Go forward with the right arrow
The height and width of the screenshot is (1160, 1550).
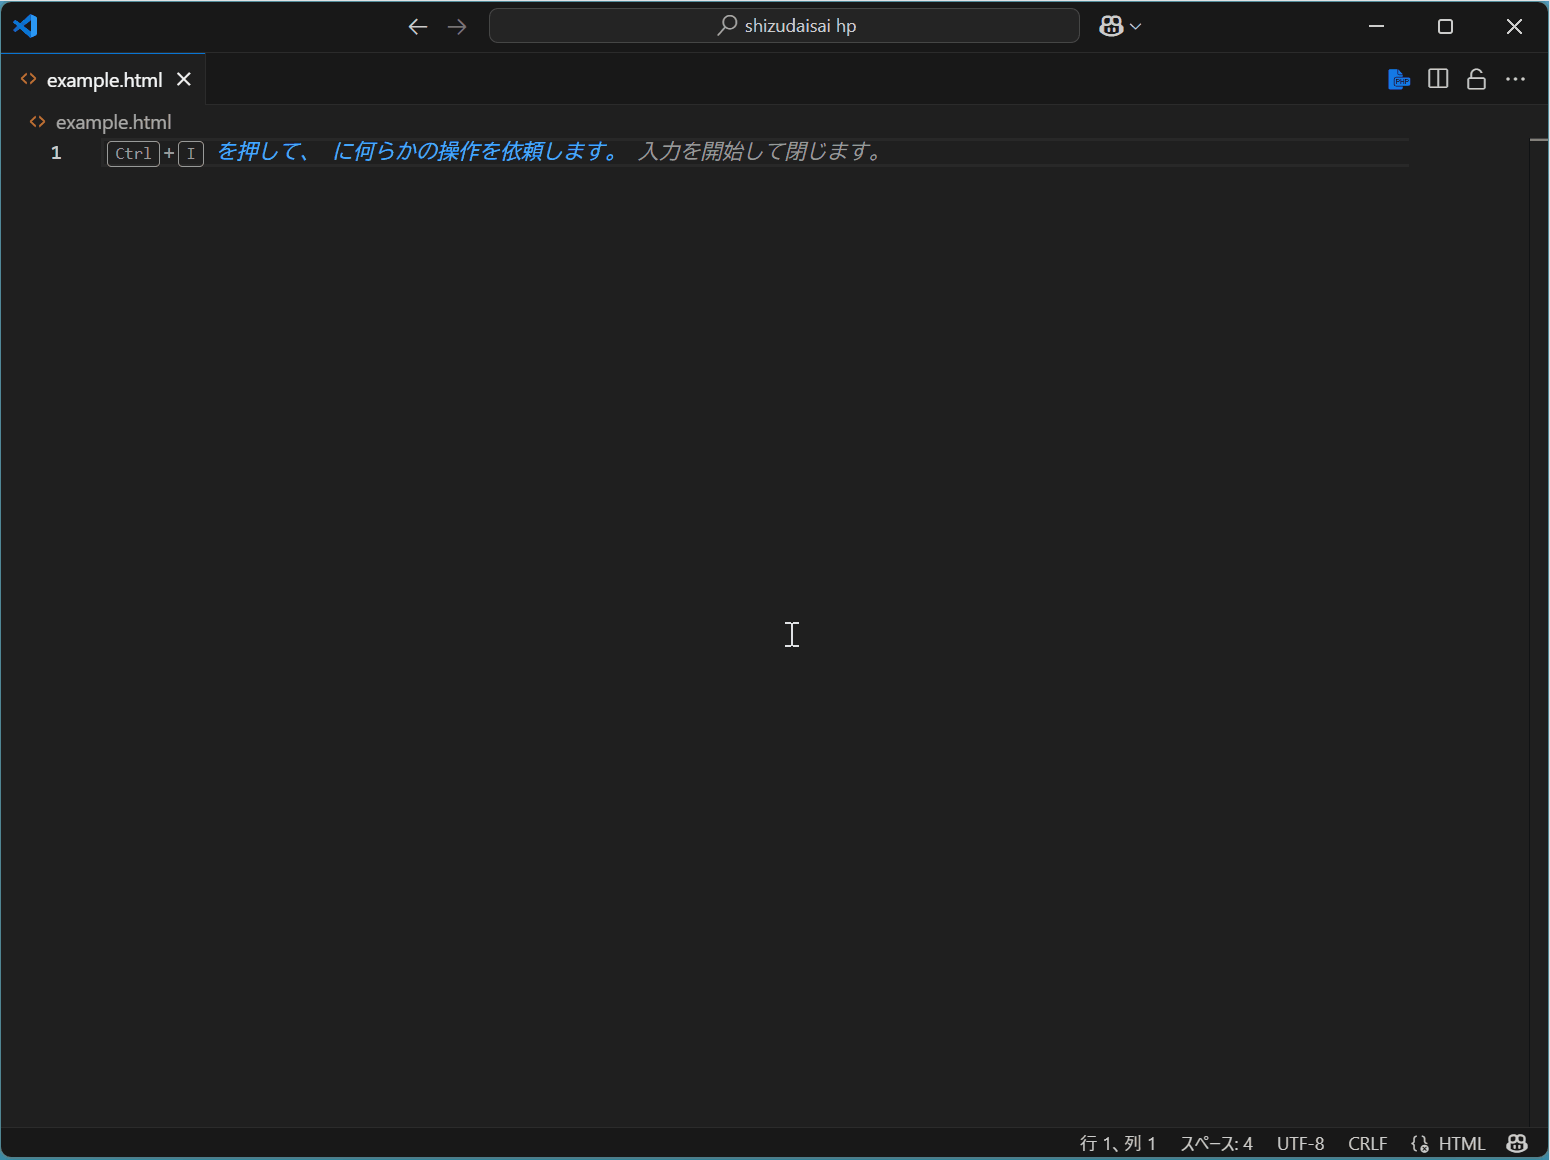click(457, 27)
